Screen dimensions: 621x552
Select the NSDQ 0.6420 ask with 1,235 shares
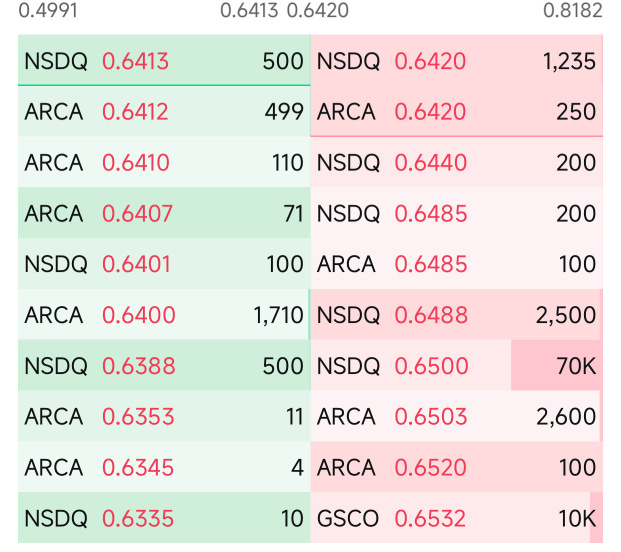(x=457, y=60)
